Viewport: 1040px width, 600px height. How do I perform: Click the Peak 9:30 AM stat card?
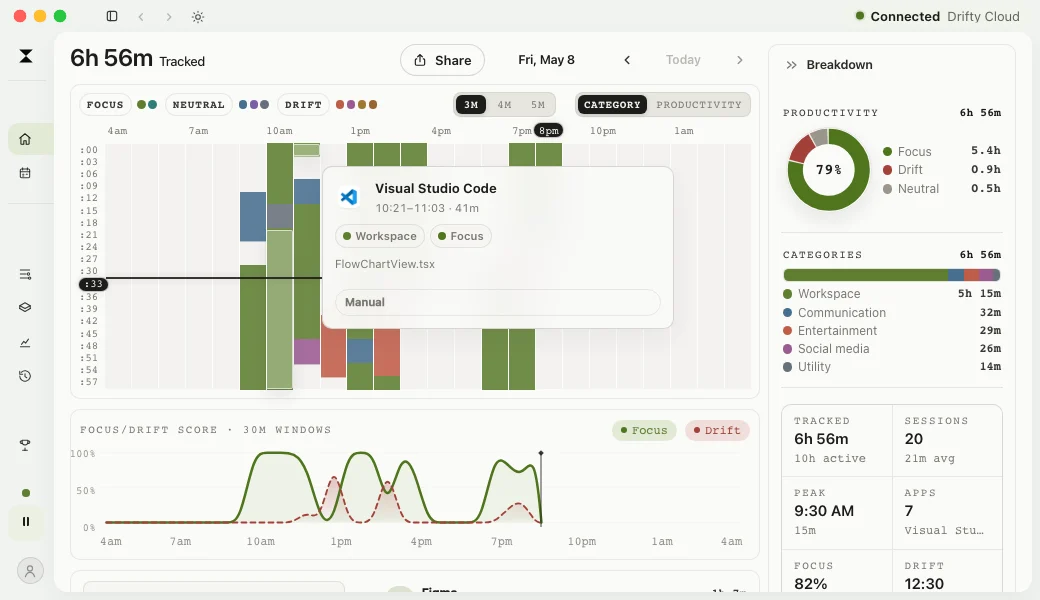point(837,512)
